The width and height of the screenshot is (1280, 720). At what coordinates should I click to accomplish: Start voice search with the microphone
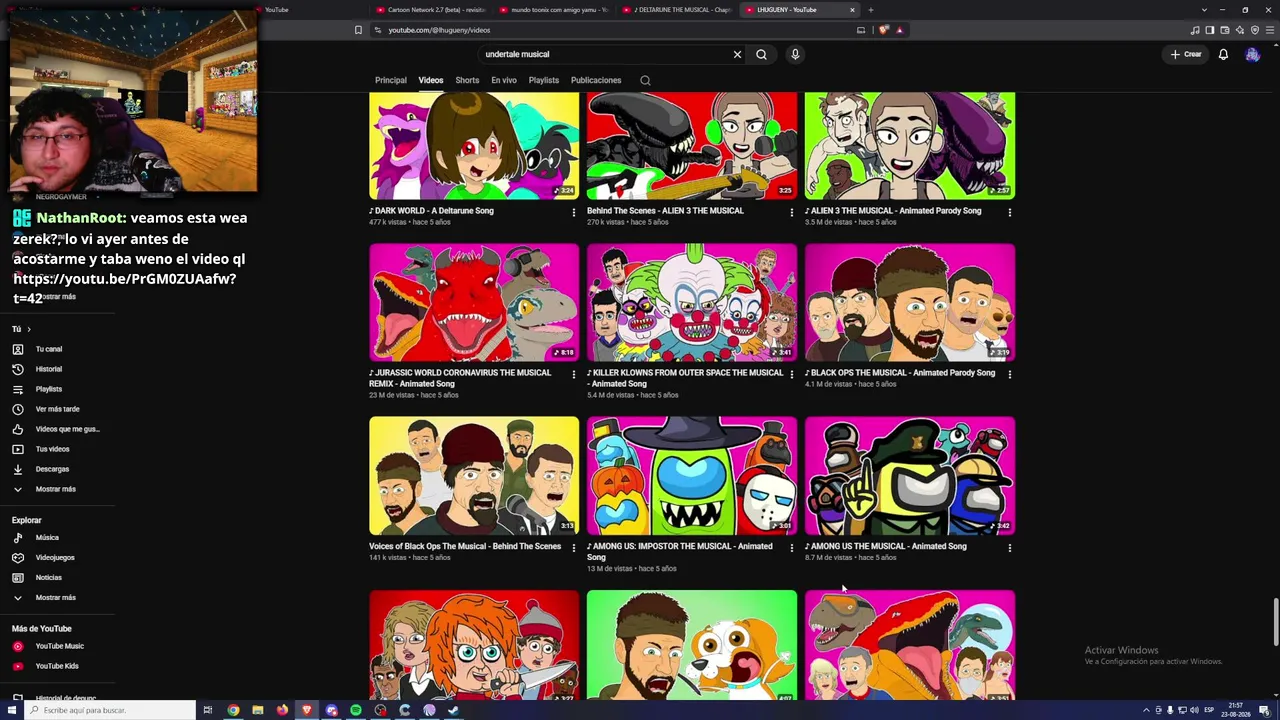[x=795, y=54]
